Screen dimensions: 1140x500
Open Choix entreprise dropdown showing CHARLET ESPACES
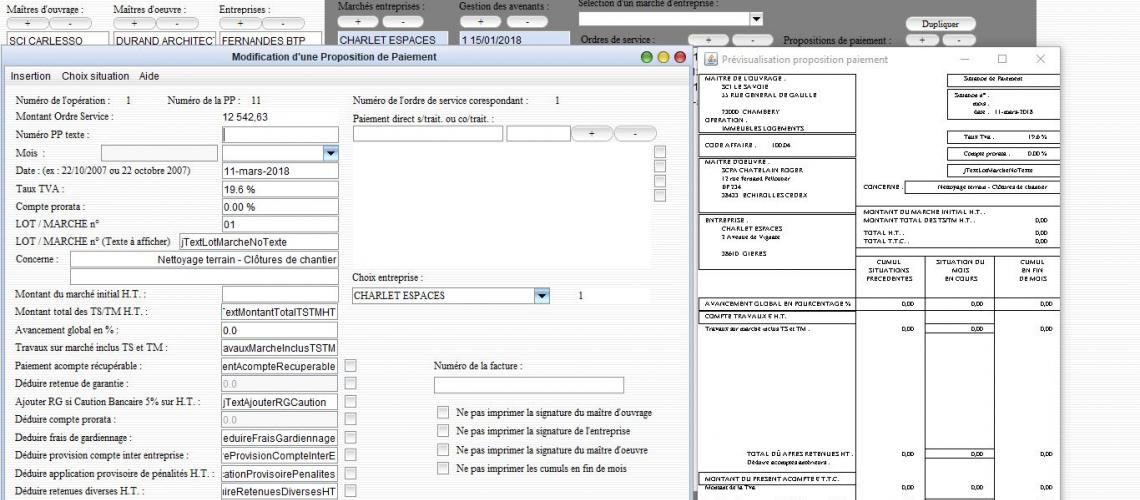(542, 296)
